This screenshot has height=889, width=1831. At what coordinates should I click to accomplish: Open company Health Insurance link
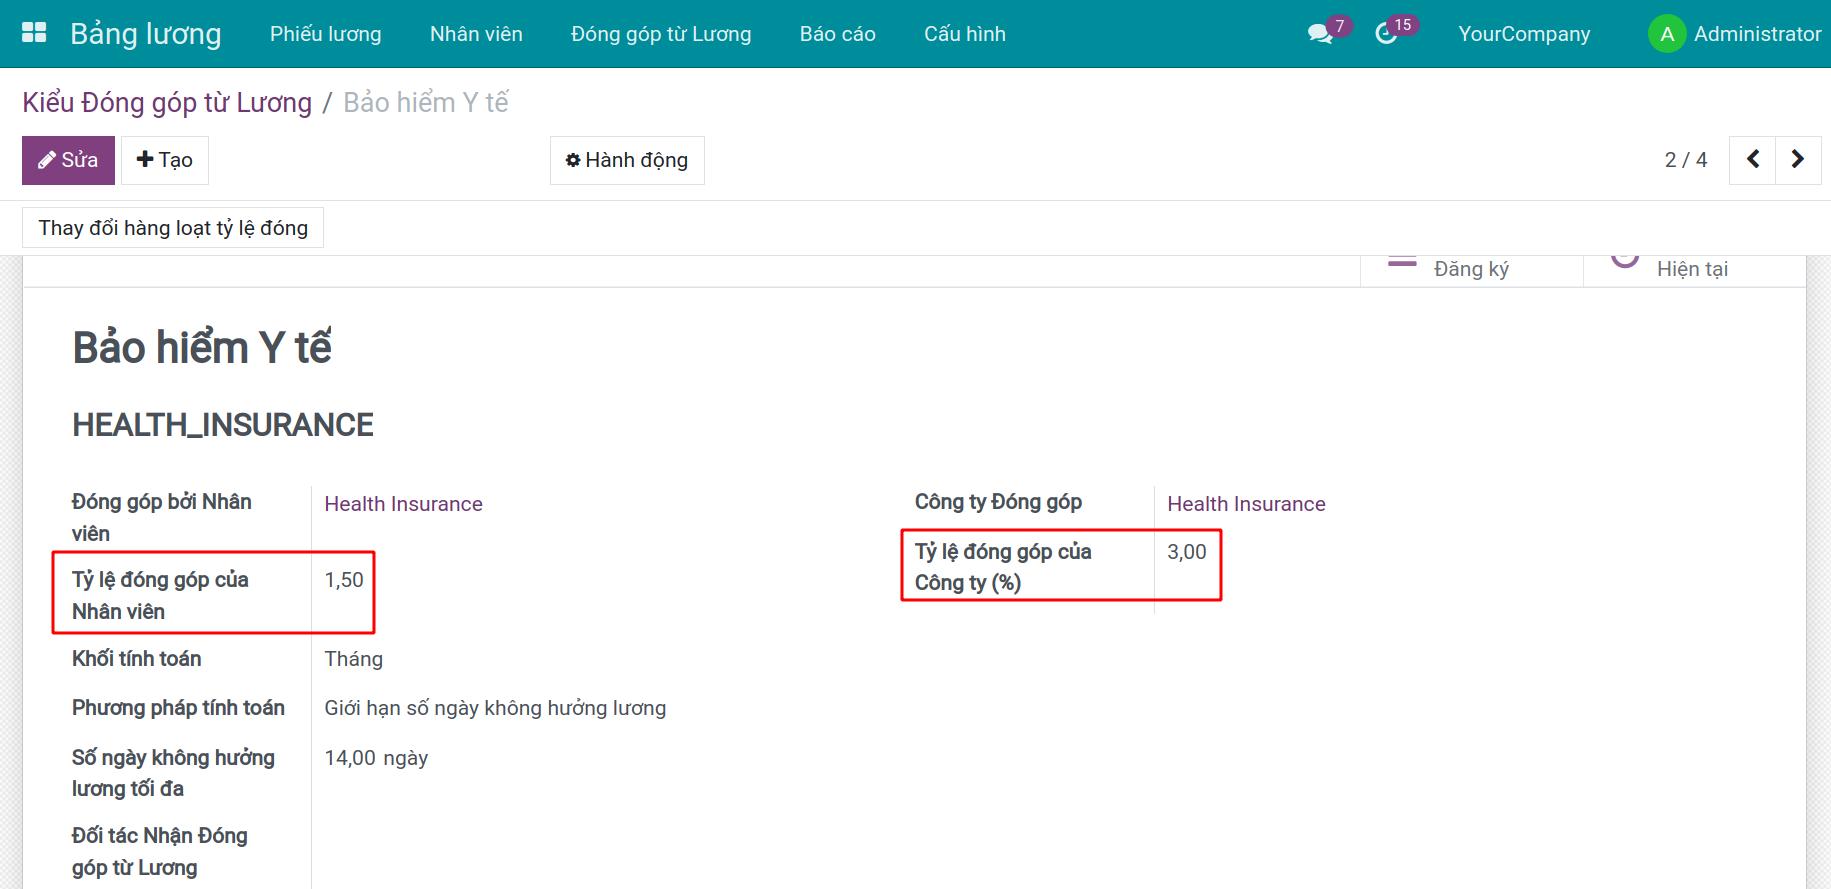pos(1246,504)
